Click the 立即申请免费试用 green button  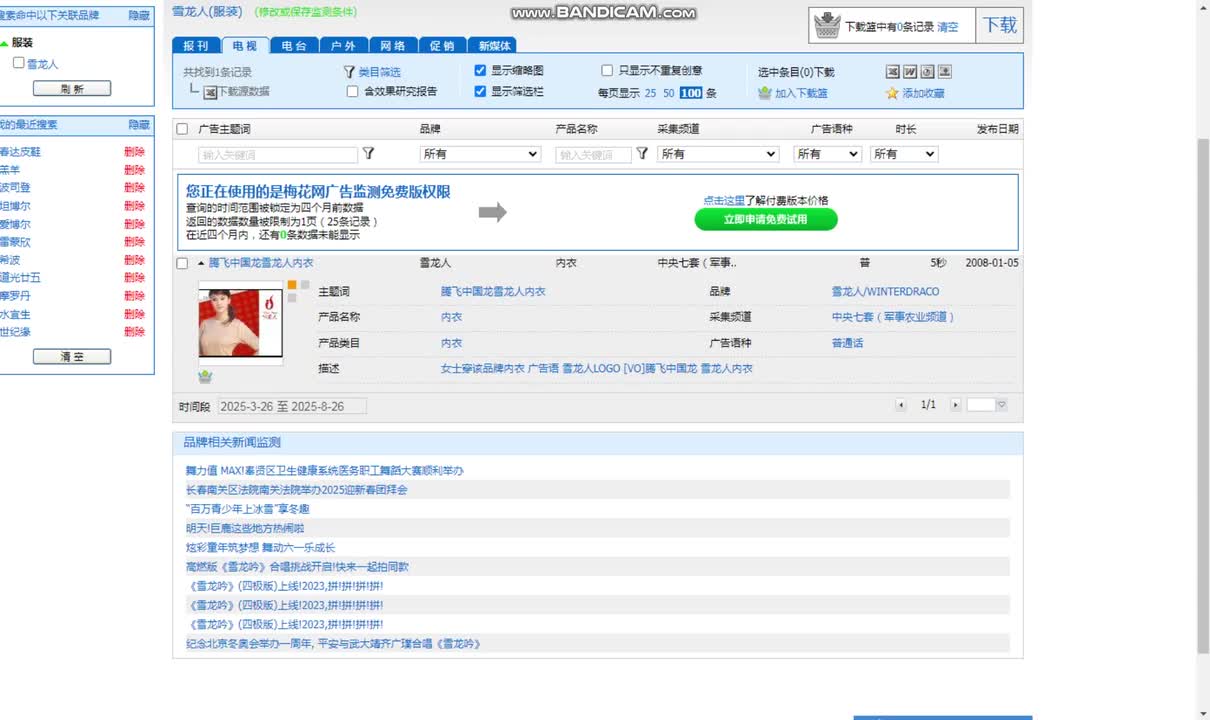766,219
